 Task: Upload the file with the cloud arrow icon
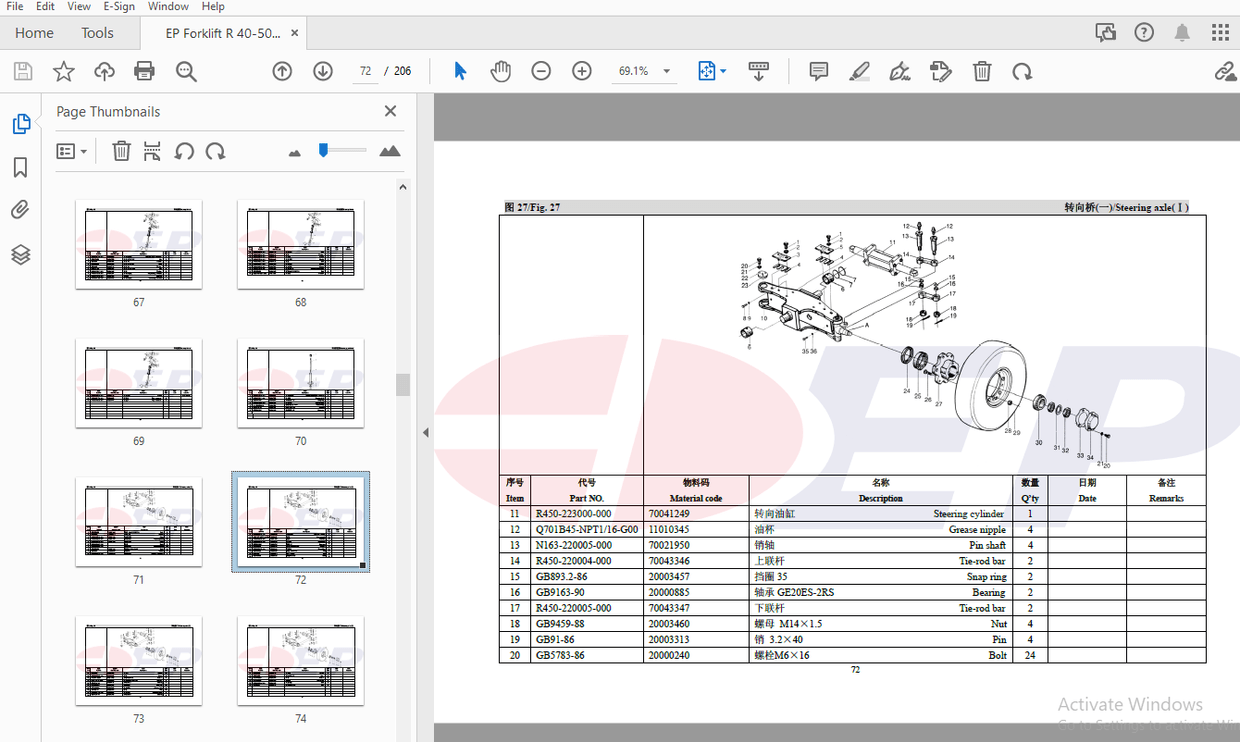tap(104, 71)
